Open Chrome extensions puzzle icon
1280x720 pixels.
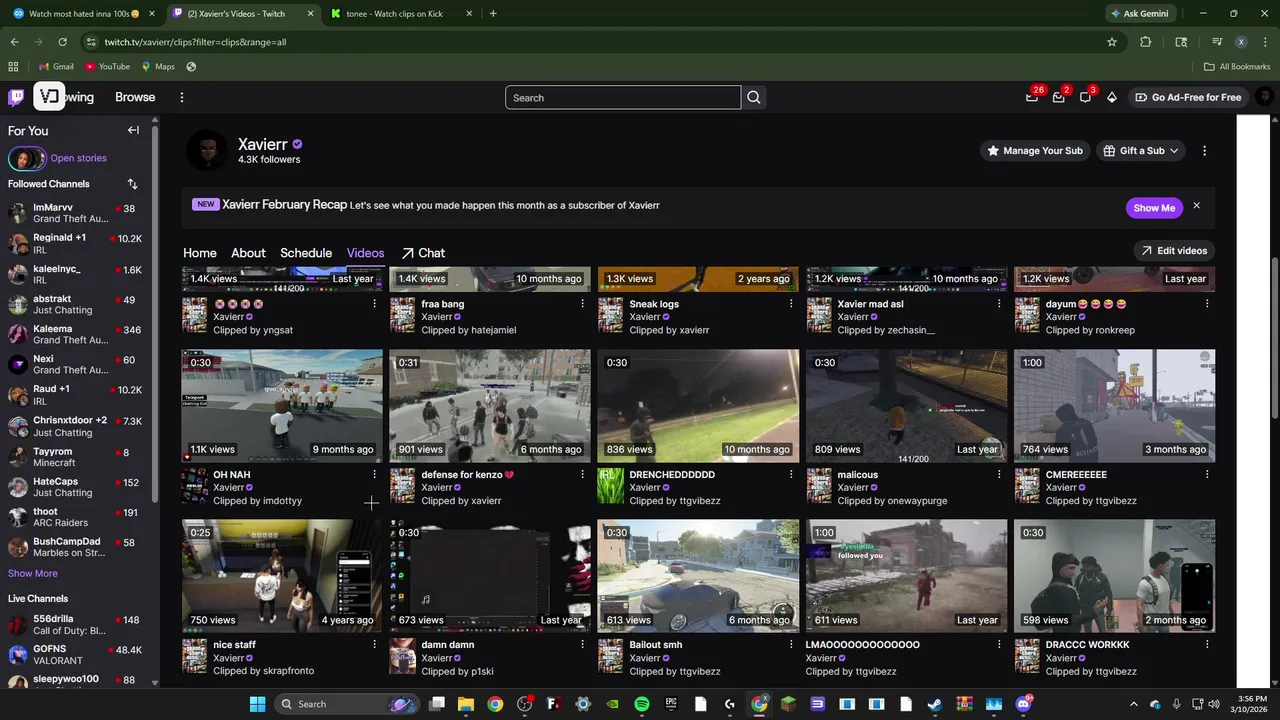pyautogui.click(x=1146, y=42)
